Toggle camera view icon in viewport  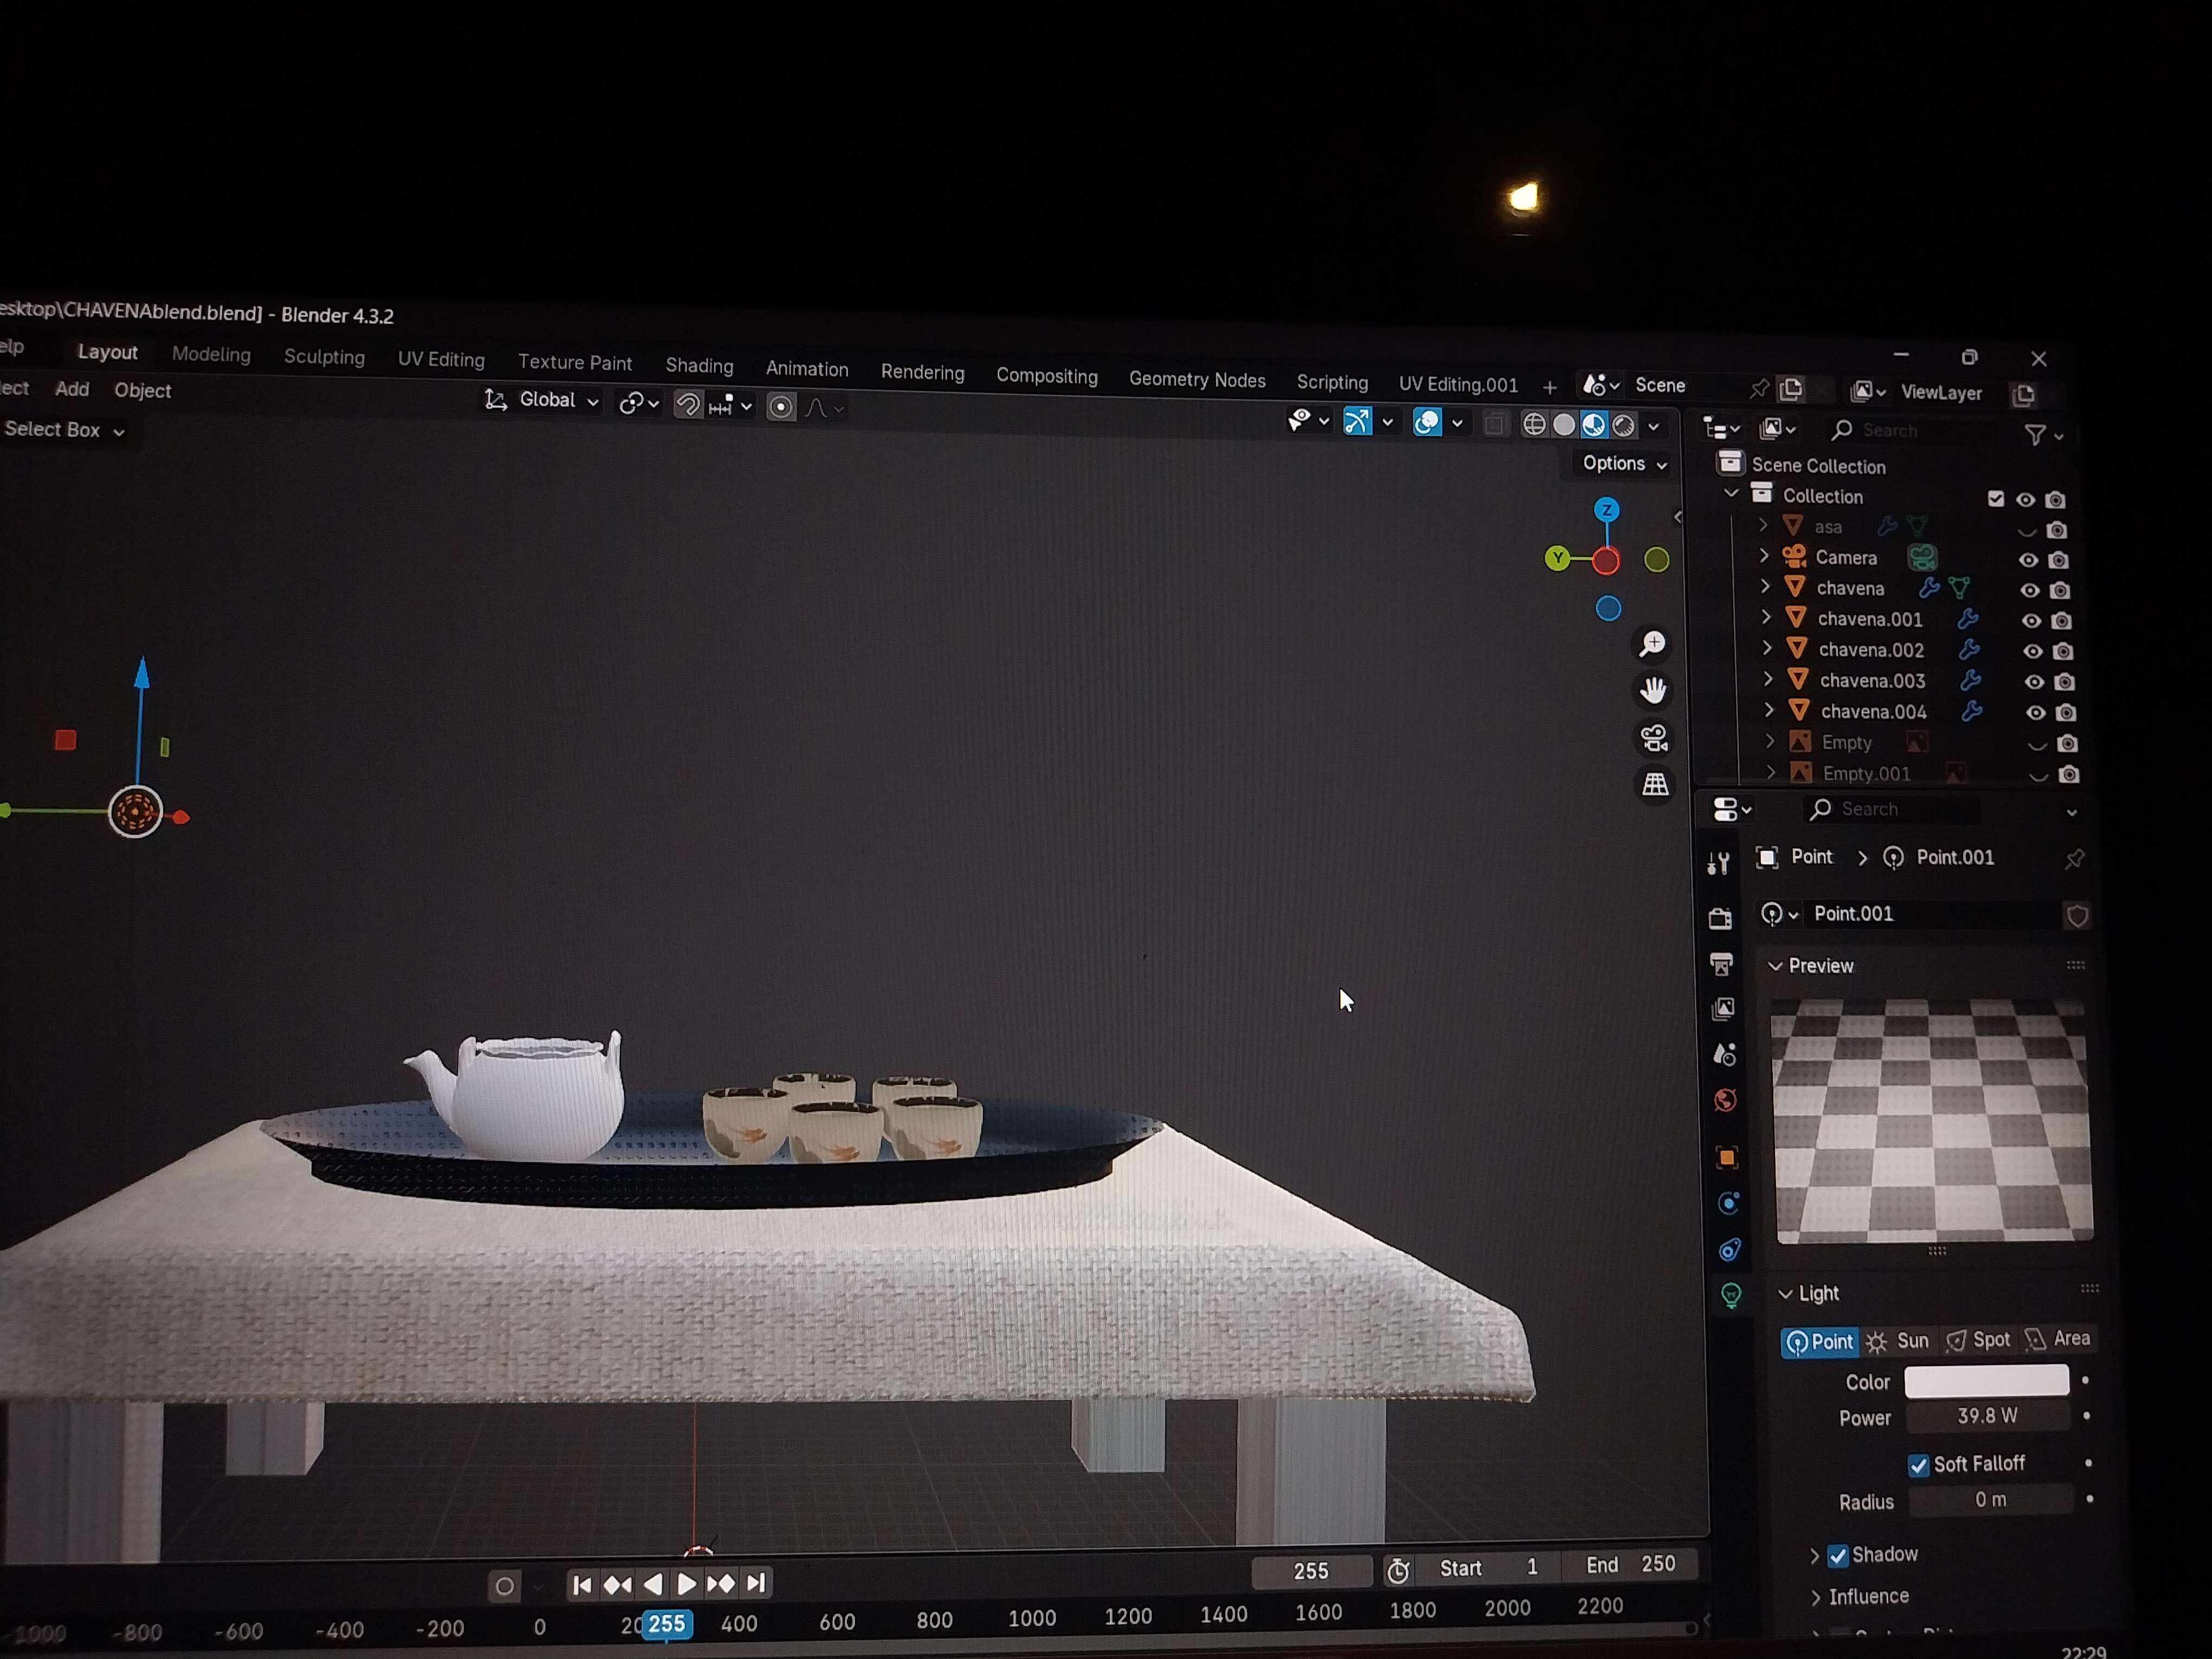1654,738
